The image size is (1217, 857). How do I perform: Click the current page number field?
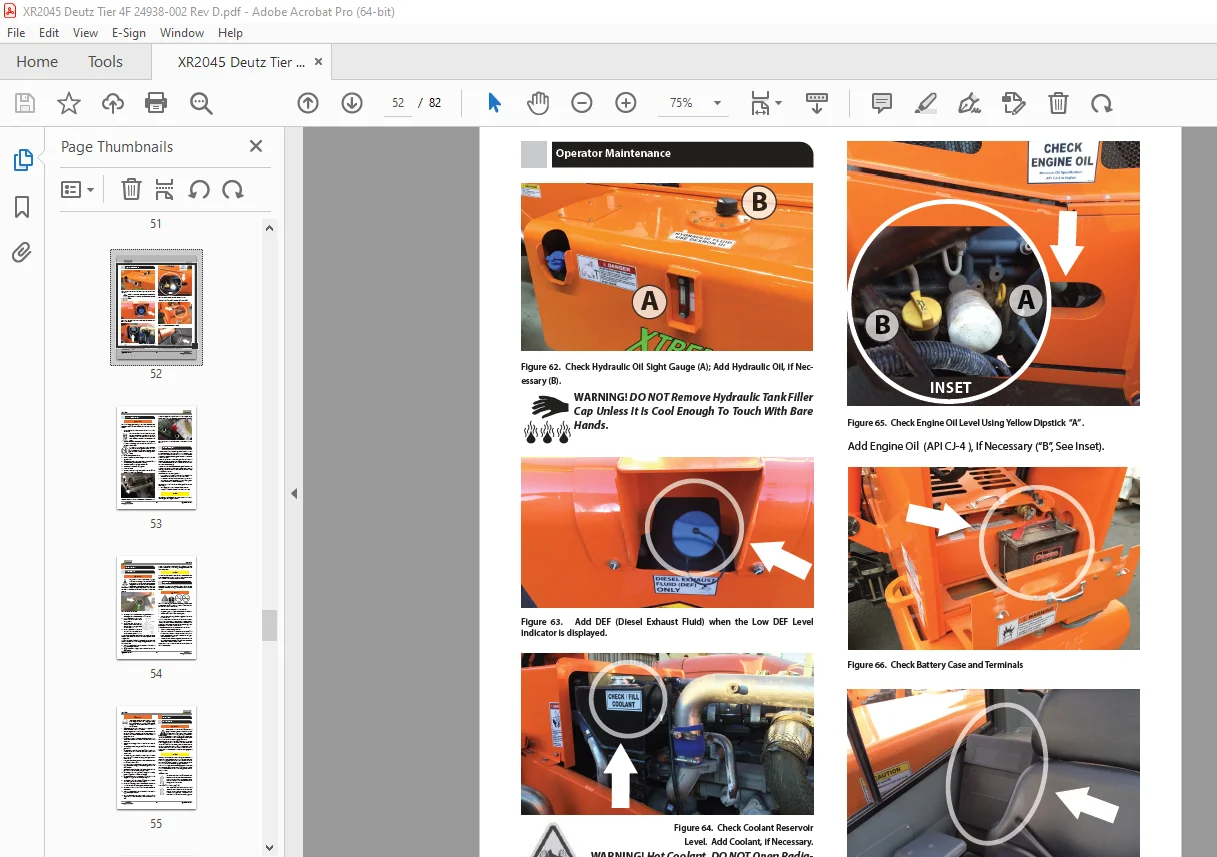[x=398, y=103]
